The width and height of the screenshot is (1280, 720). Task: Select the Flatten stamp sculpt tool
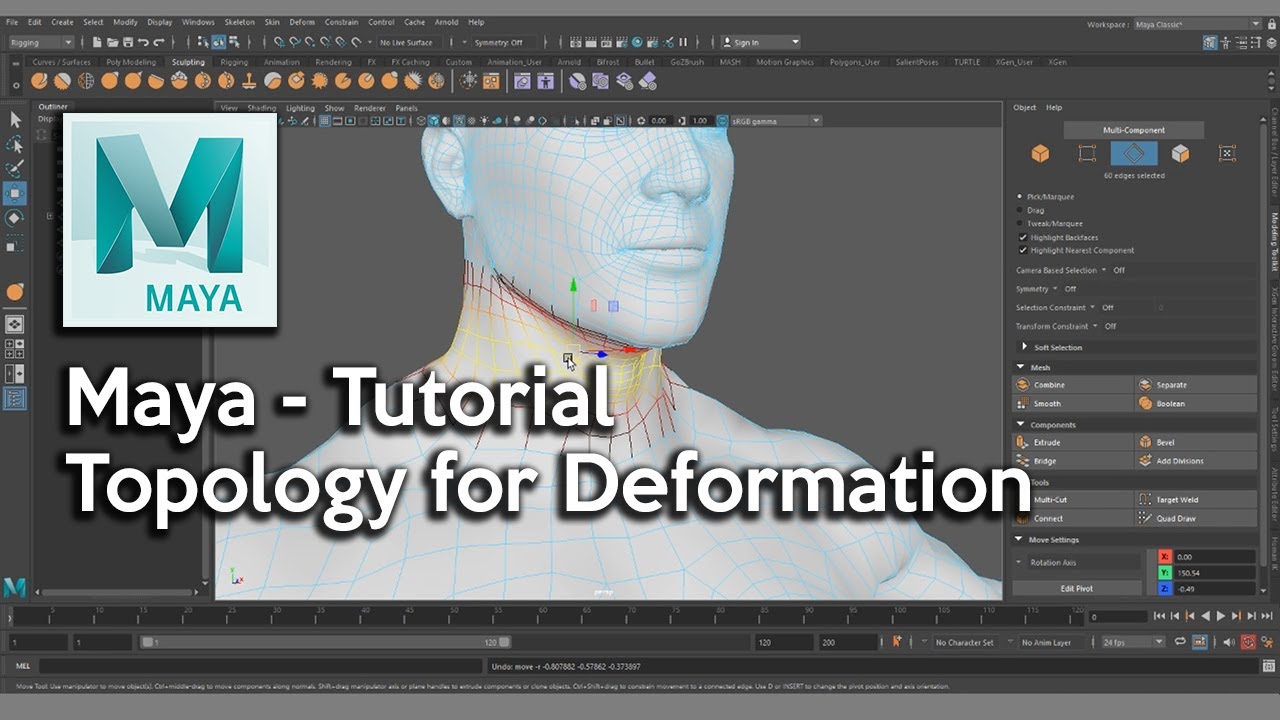point(248,81)
